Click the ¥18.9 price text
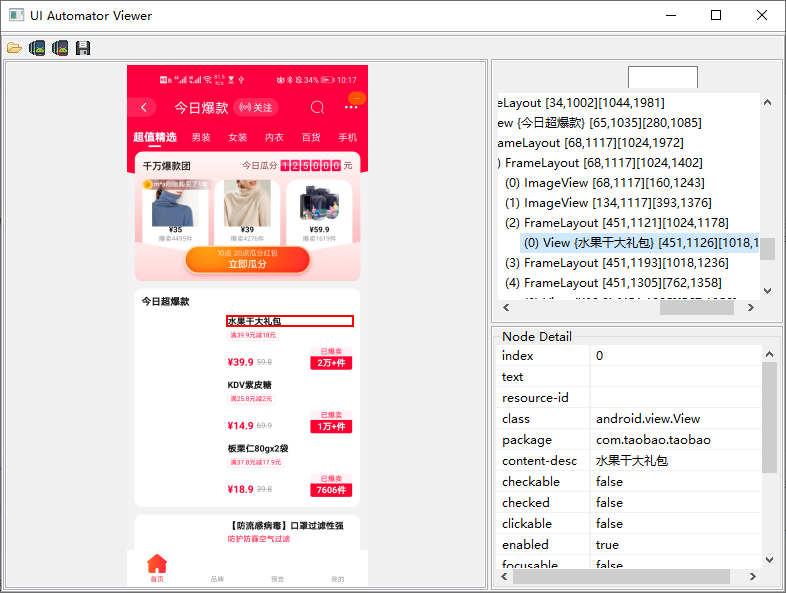Screen dimensions: 786x593 tap(241, 489)
